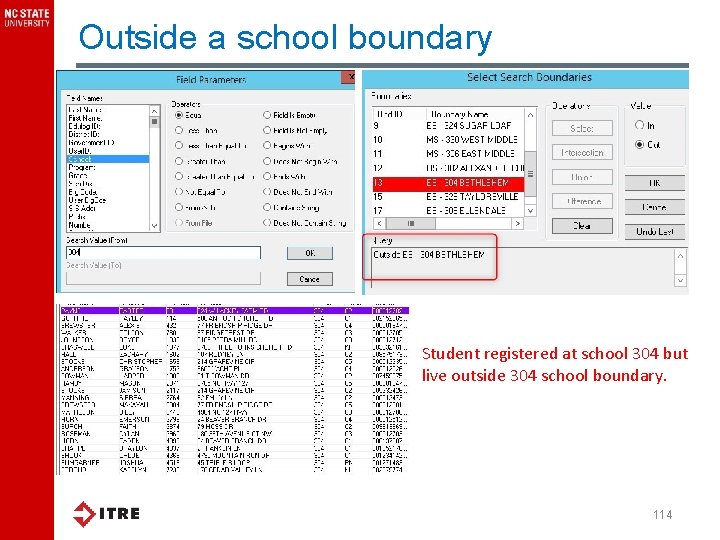Click the Boundary Name column header
The height and width of the screenshot is (540, 720).
[475, 114]
